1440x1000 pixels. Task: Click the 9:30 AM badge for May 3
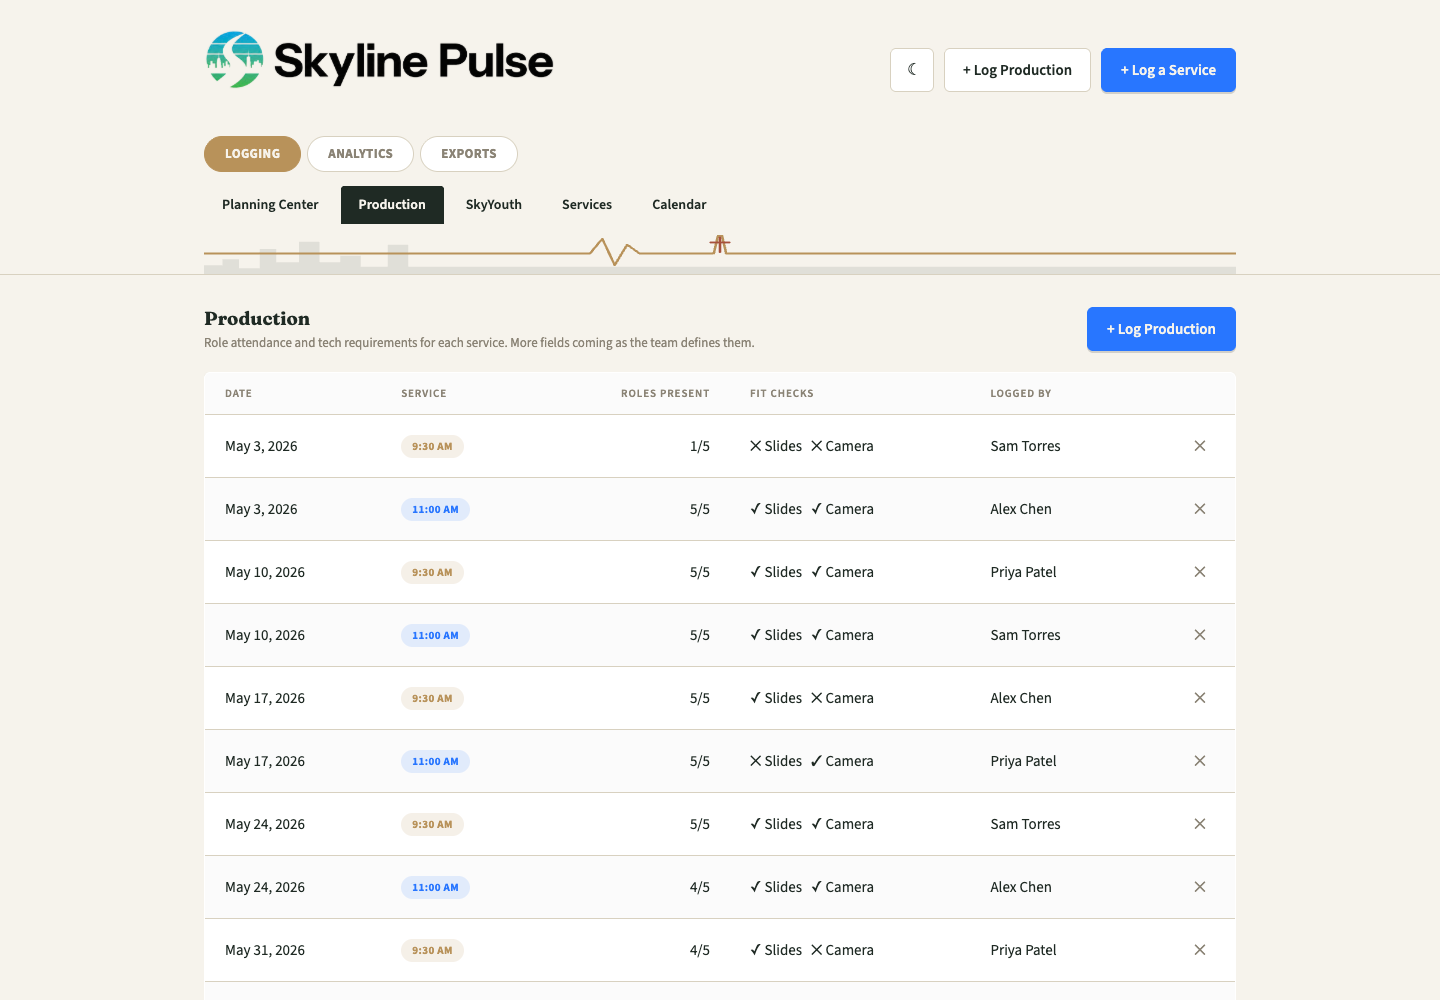pyautogui.click(x=432, y=447)
